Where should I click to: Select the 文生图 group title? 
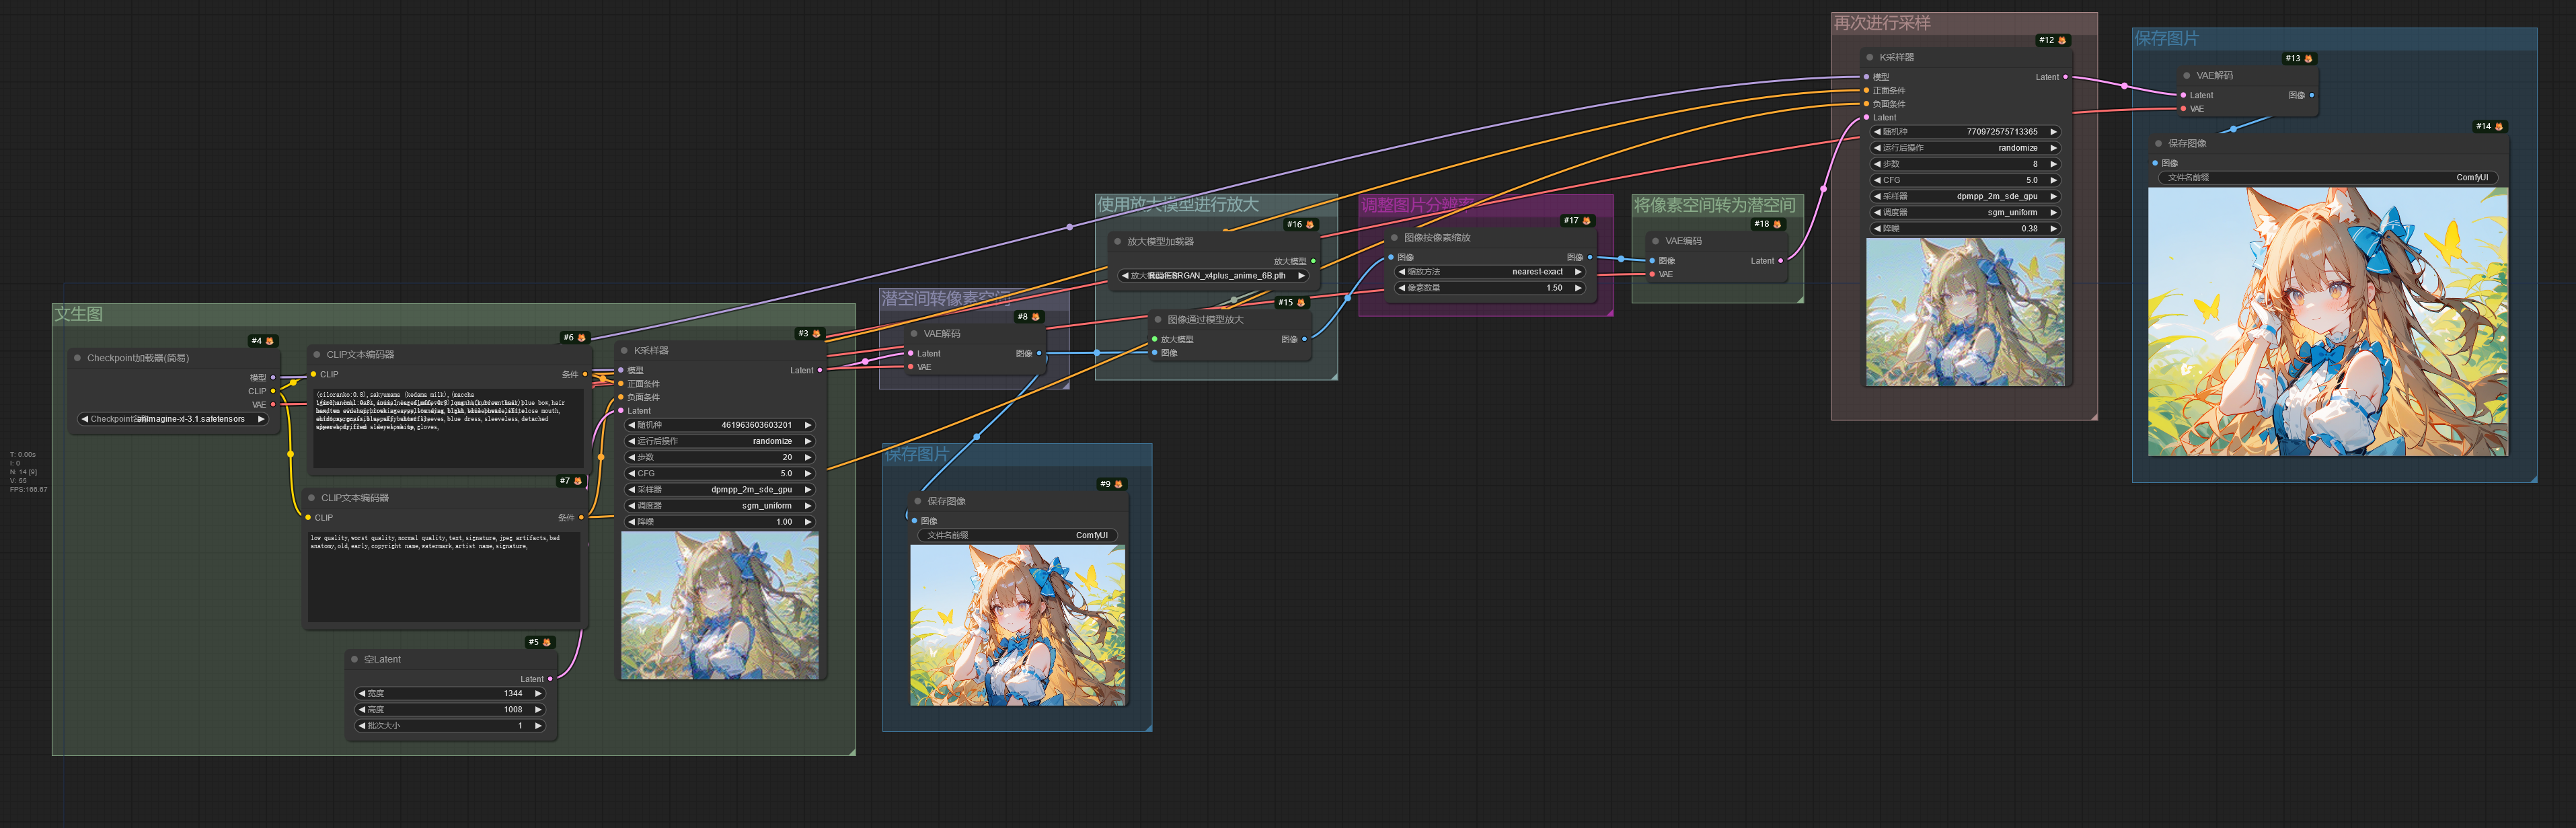79,314
